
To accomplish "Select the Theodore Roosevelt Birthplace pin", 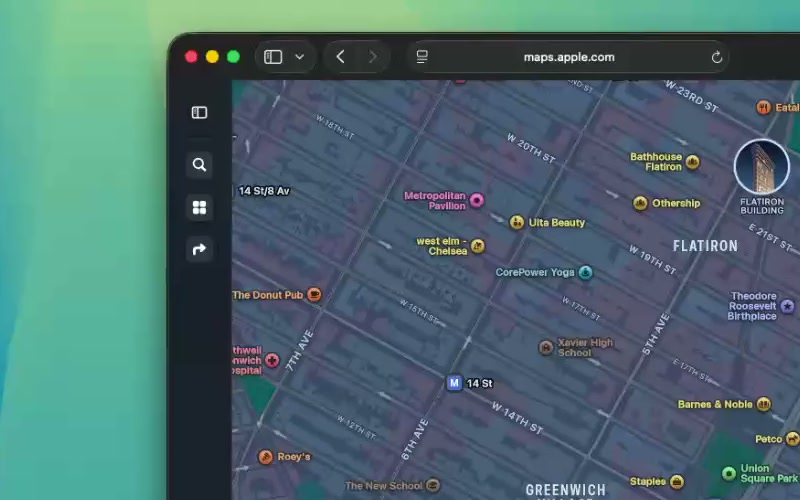I will 788,306.
